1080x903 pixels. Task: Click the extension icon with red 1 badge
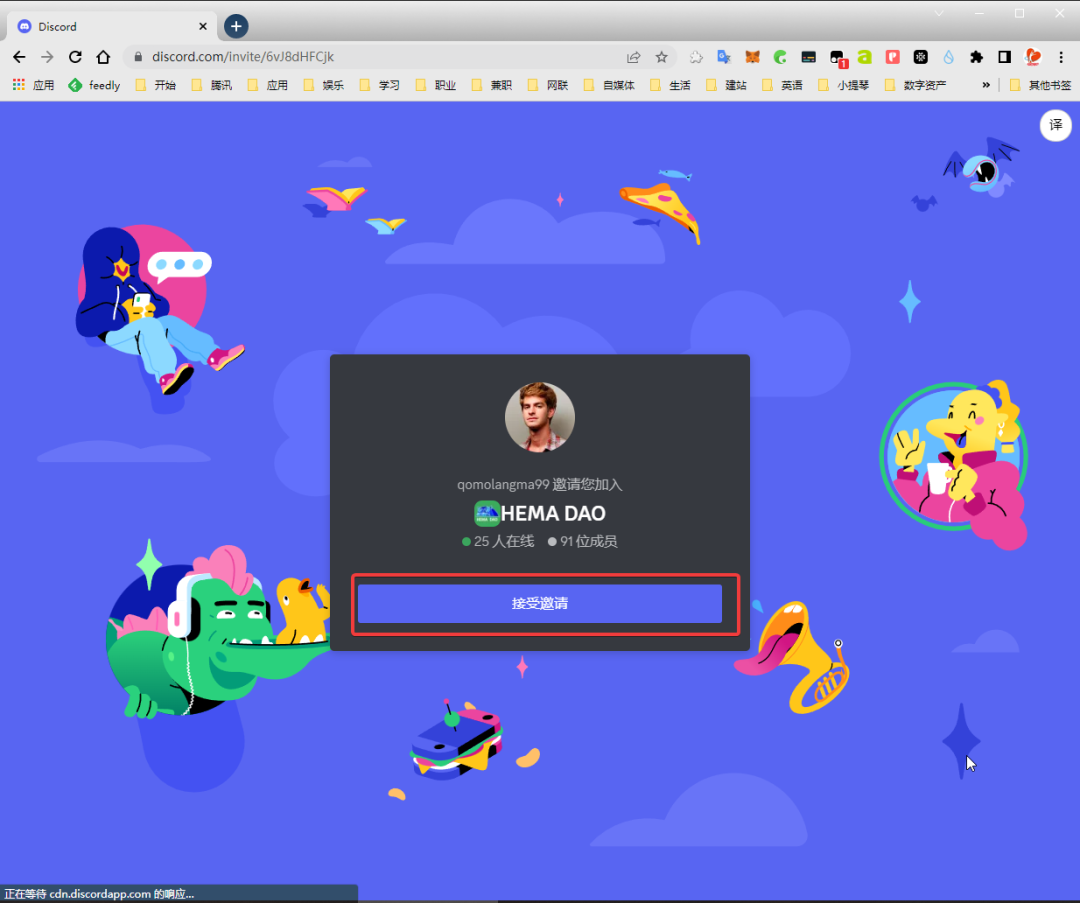click(x=838, y=58)
